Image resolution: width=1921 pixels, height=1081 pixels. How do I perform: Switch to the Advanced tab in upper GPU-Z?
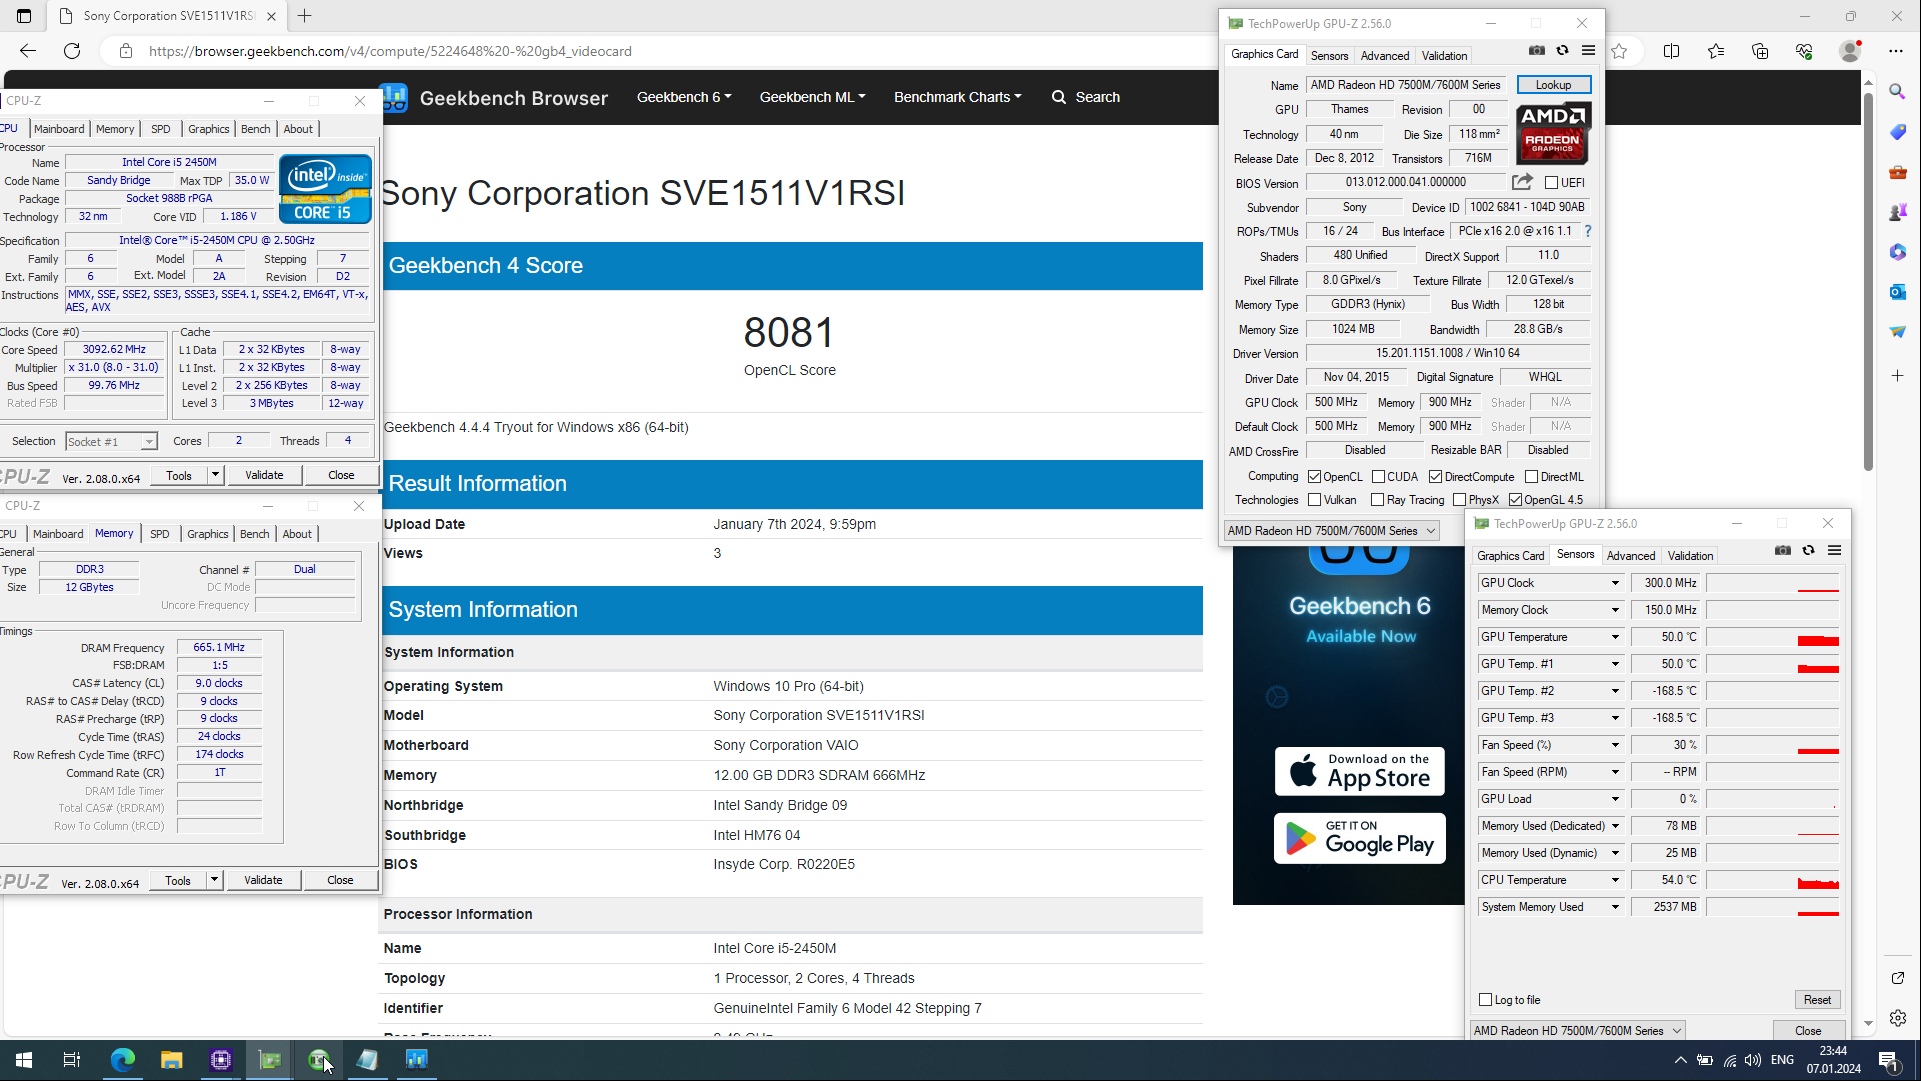1385,56
